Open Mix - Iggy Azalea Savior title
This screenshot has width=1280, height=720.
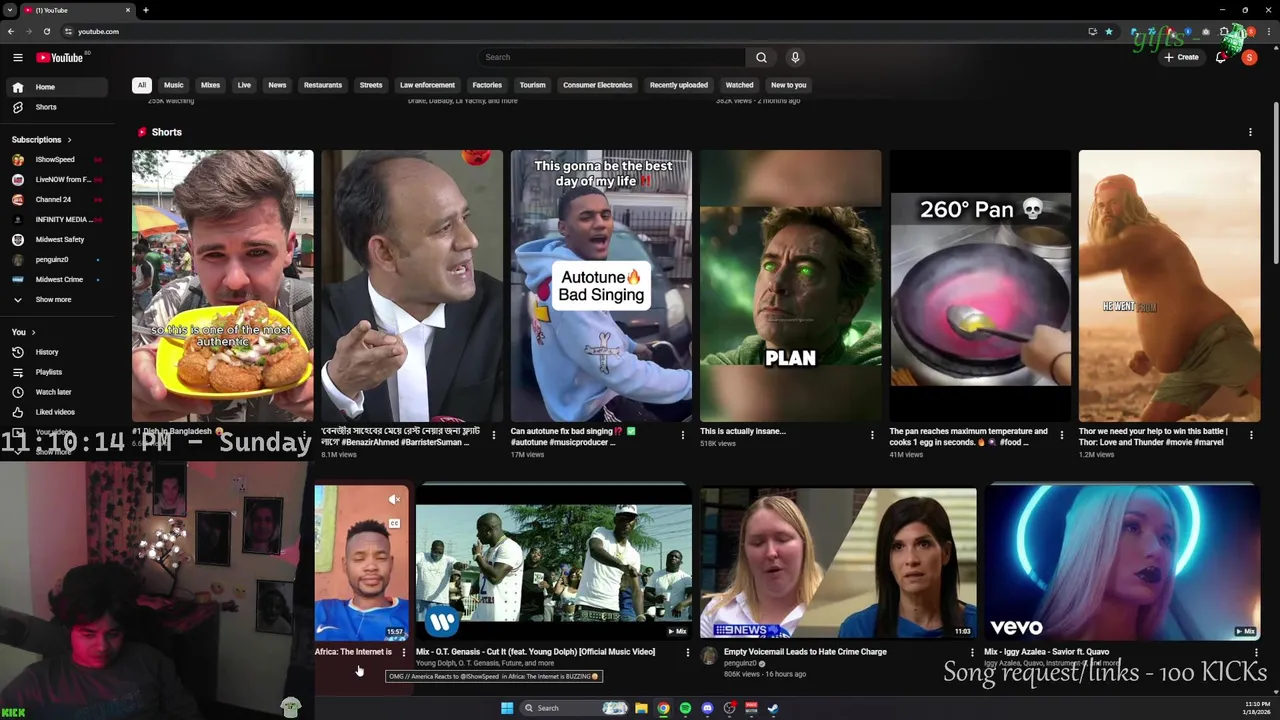pyautogui.click(x=1046, y=652)
